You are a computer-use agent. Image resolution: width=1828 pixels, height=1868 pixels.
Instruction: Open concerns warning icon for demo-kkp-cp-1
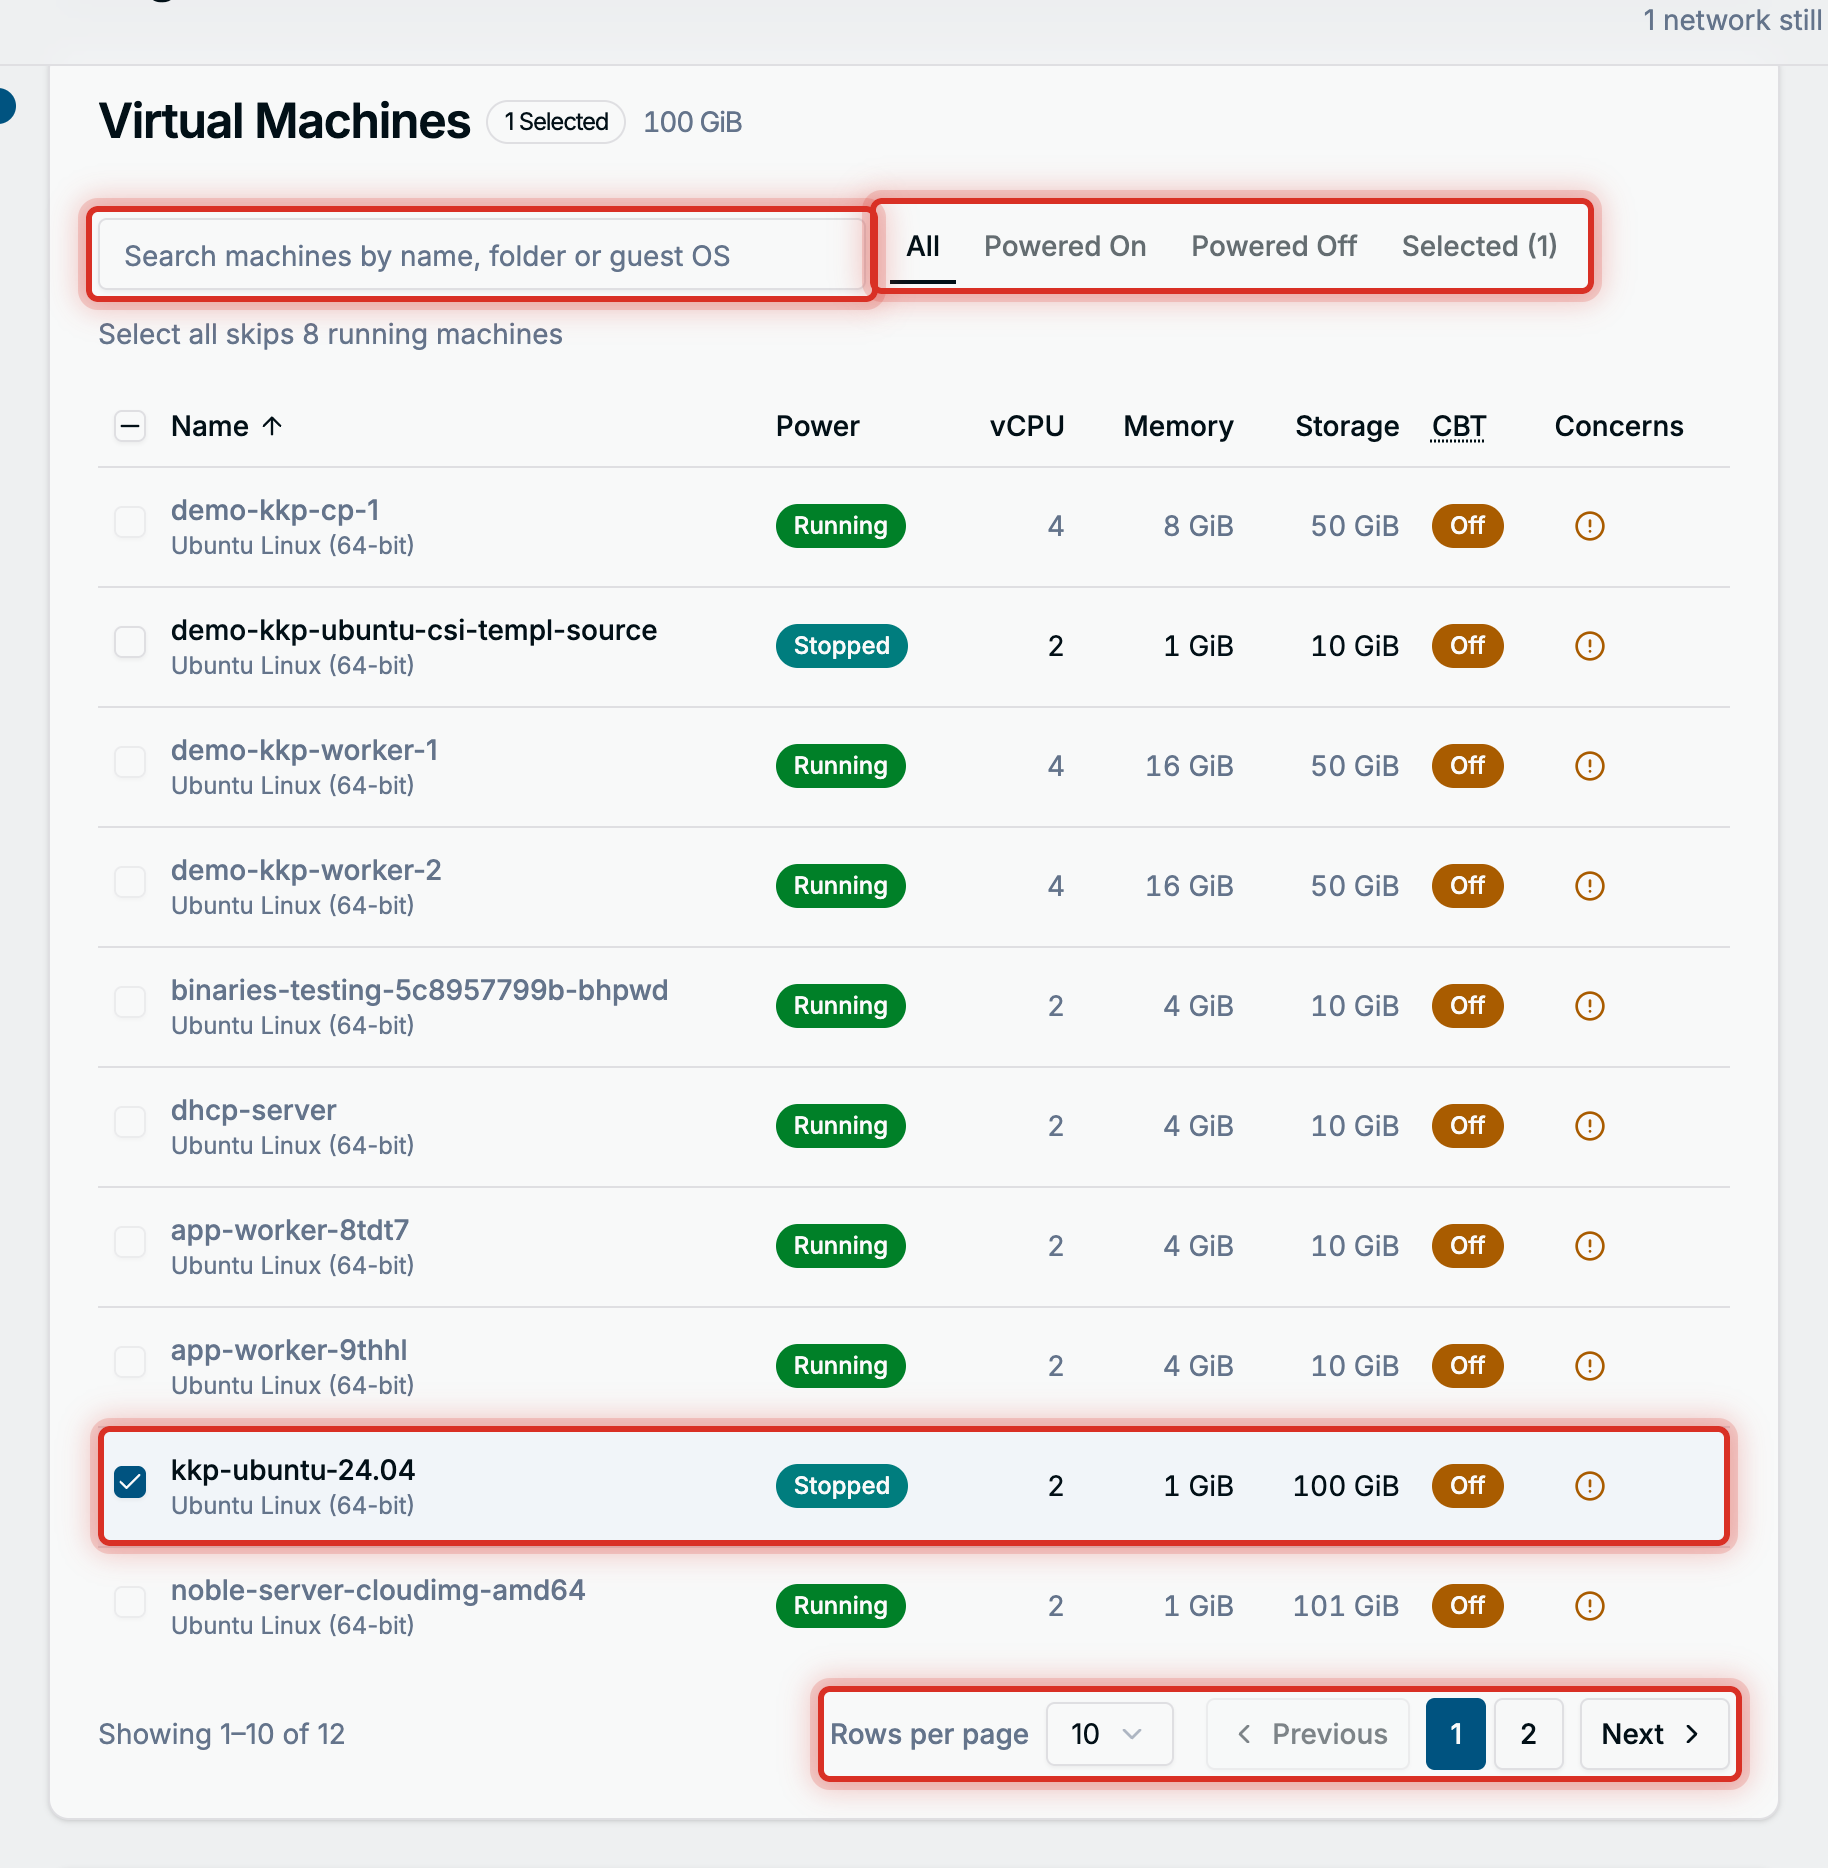tap(1589, 526)
